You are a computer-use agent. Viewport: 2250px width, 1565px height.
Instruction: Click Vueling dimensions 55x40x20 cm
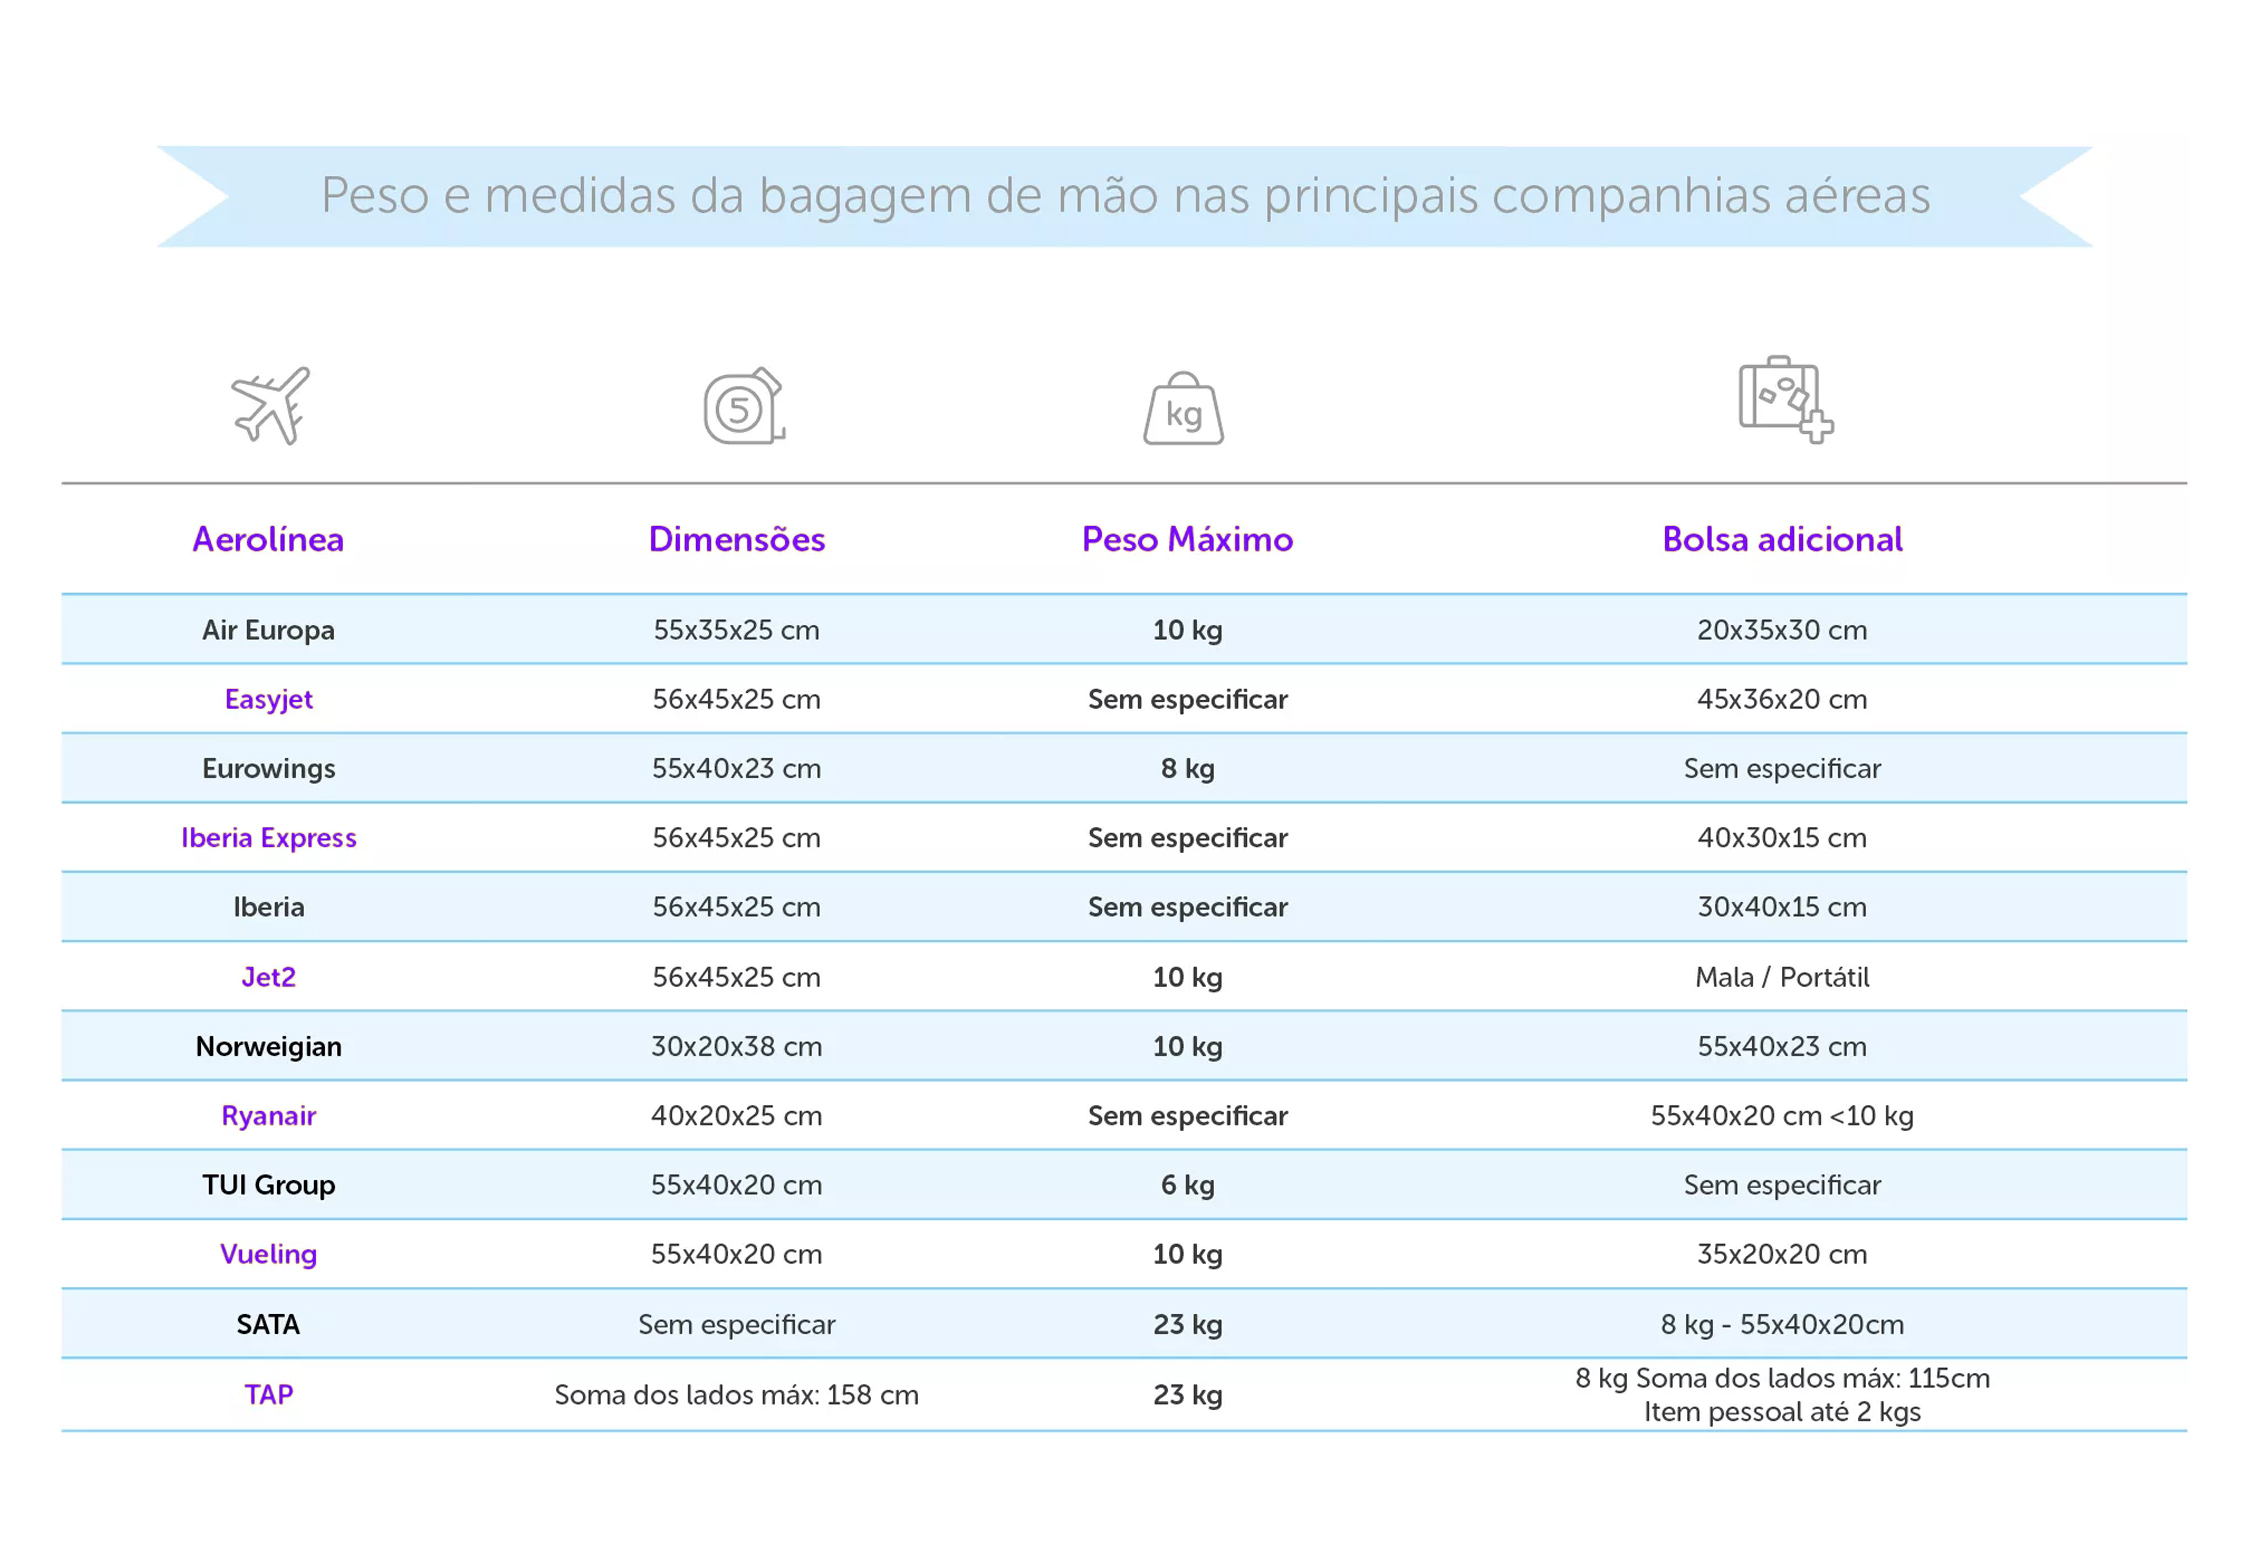point(737,1254)
